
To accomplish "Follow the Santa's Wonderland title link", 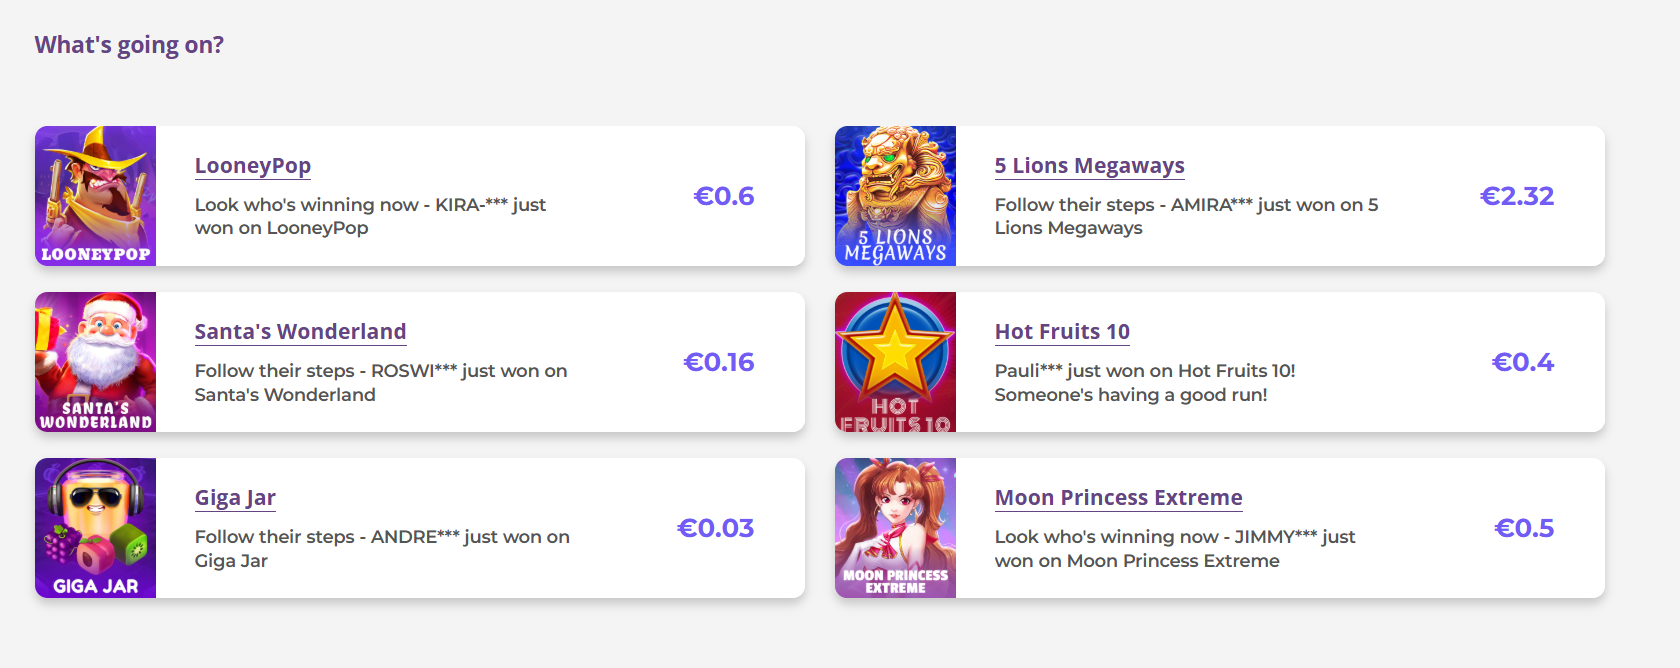I will point(300,332).
